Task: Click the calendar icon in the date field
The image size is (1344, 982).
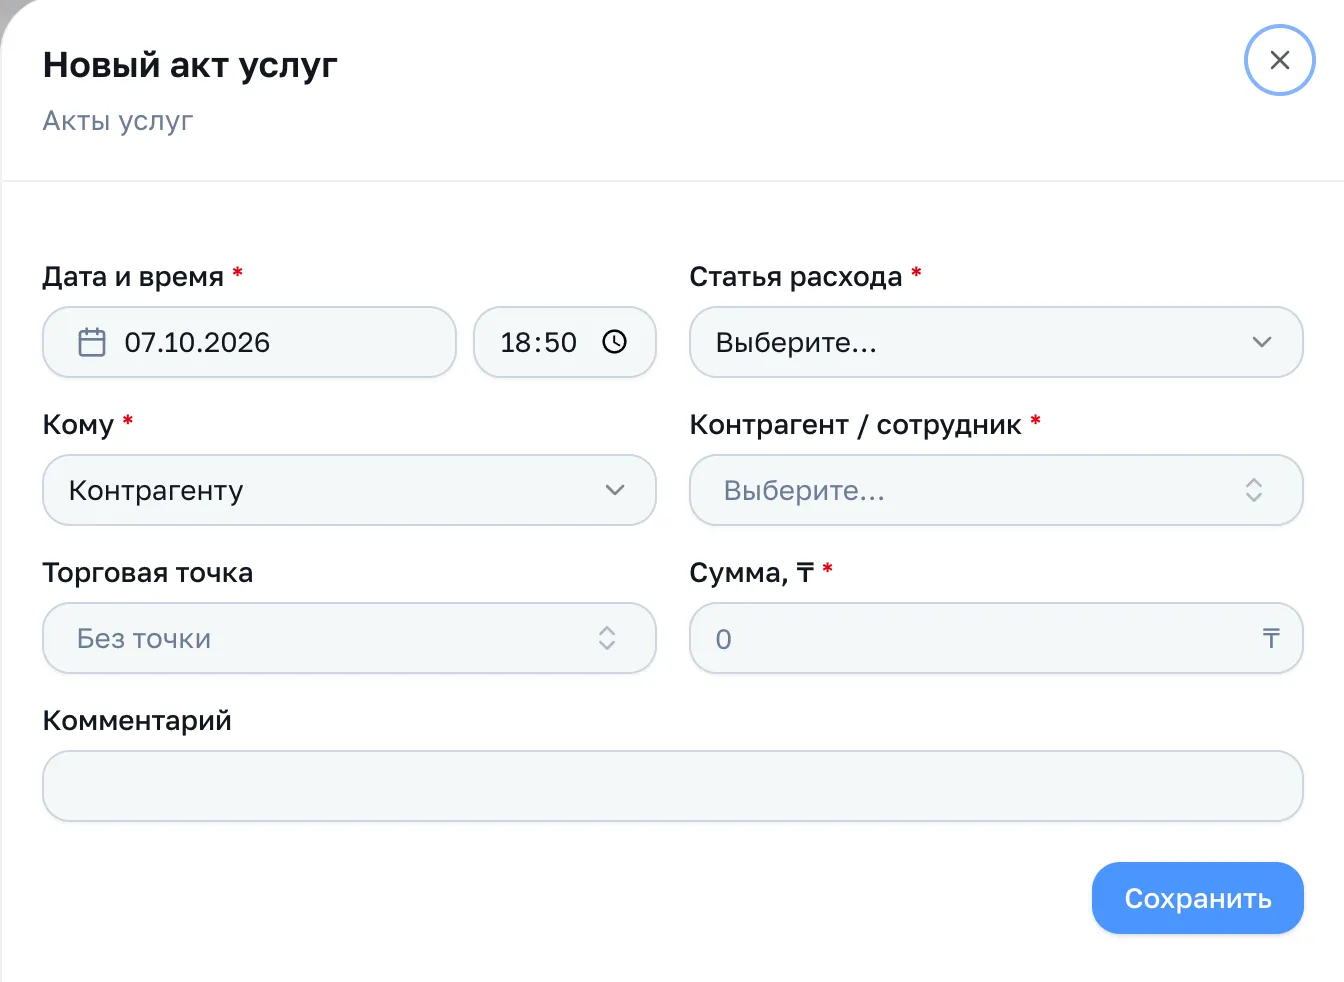Action: click(x=92, y=342)
